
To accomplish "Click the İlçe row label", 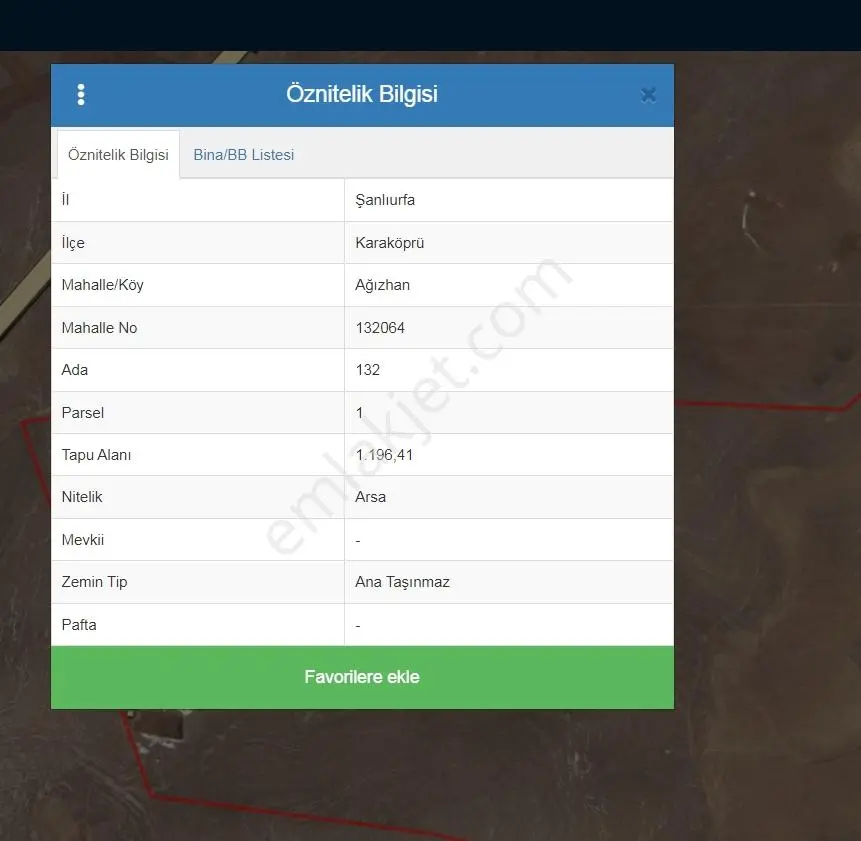I will click(73, 243).
